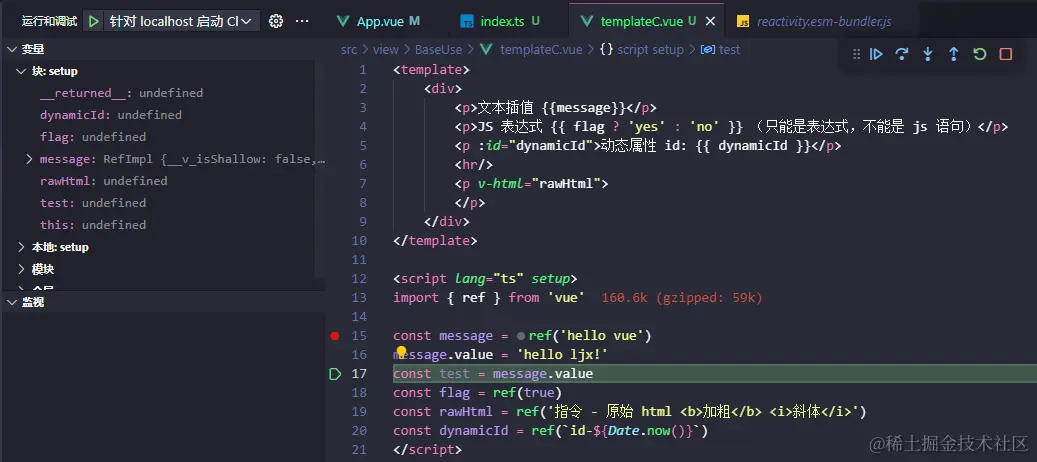Grab the debug toolbar drag handle
Screen dimensions: 1037x462
(856, 54)
